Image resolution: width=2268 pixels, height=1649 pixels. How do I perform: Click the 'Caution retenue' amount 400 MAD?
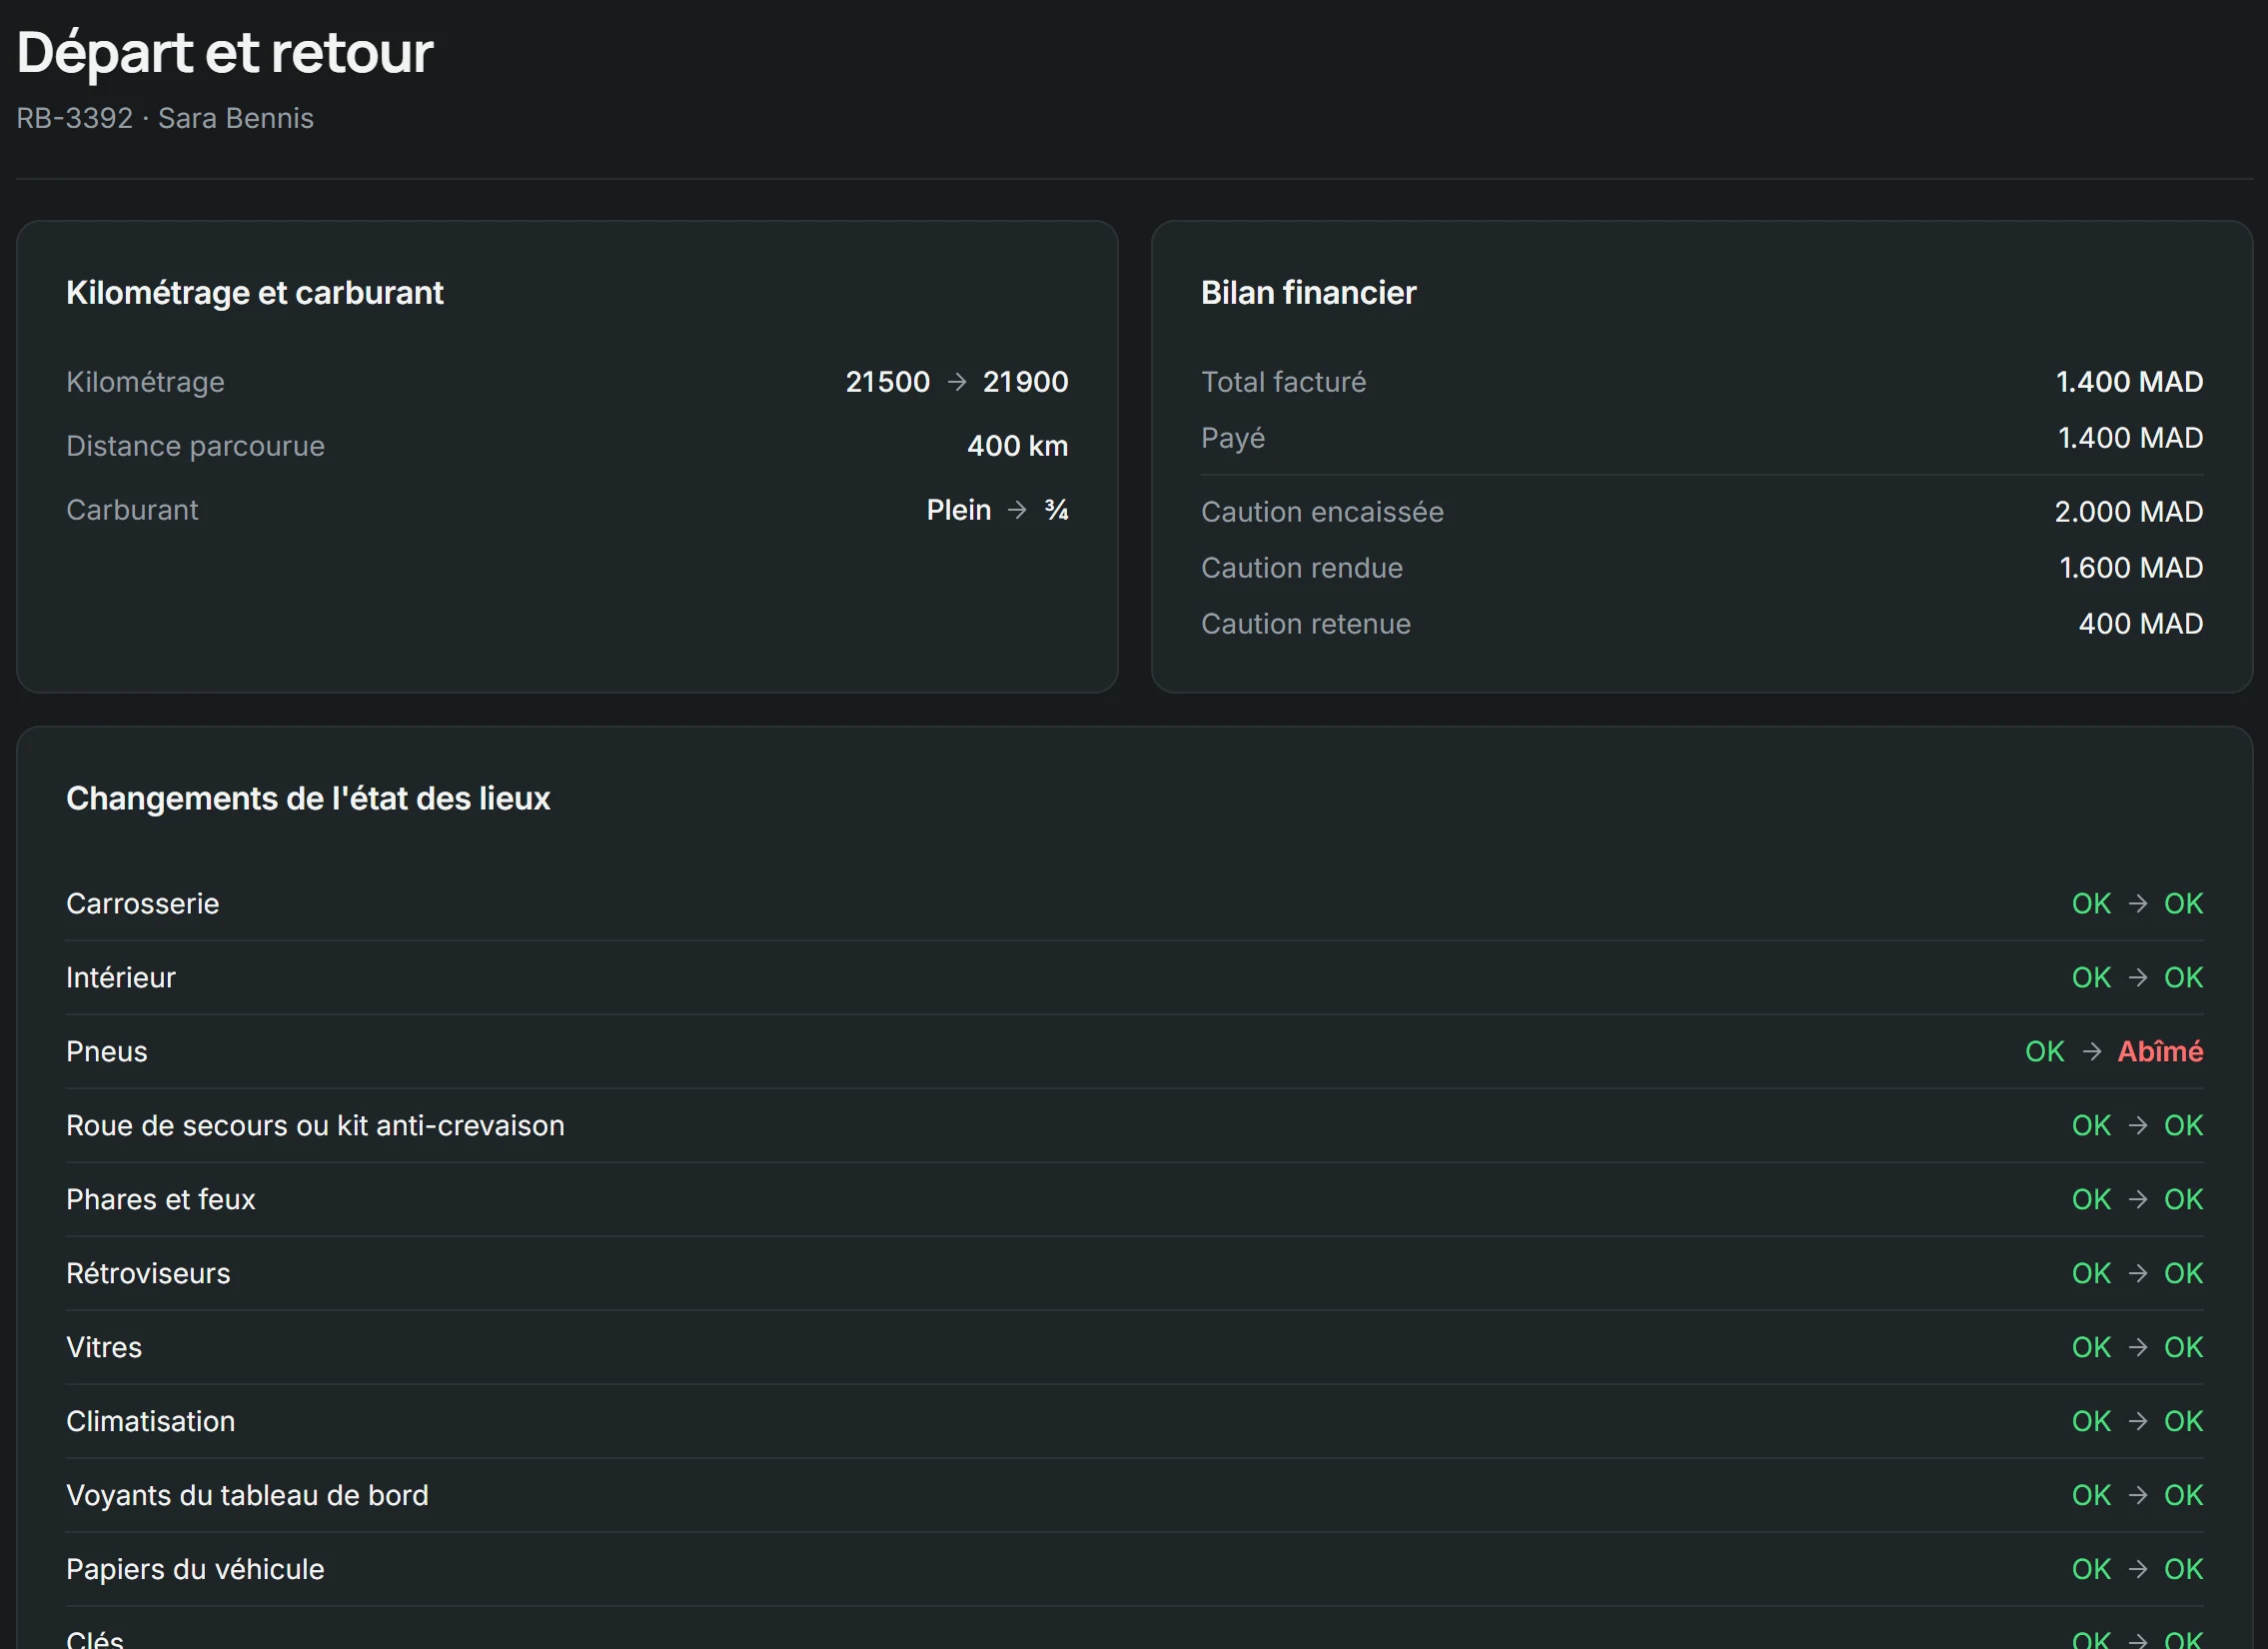click(x=2140, y=624)
